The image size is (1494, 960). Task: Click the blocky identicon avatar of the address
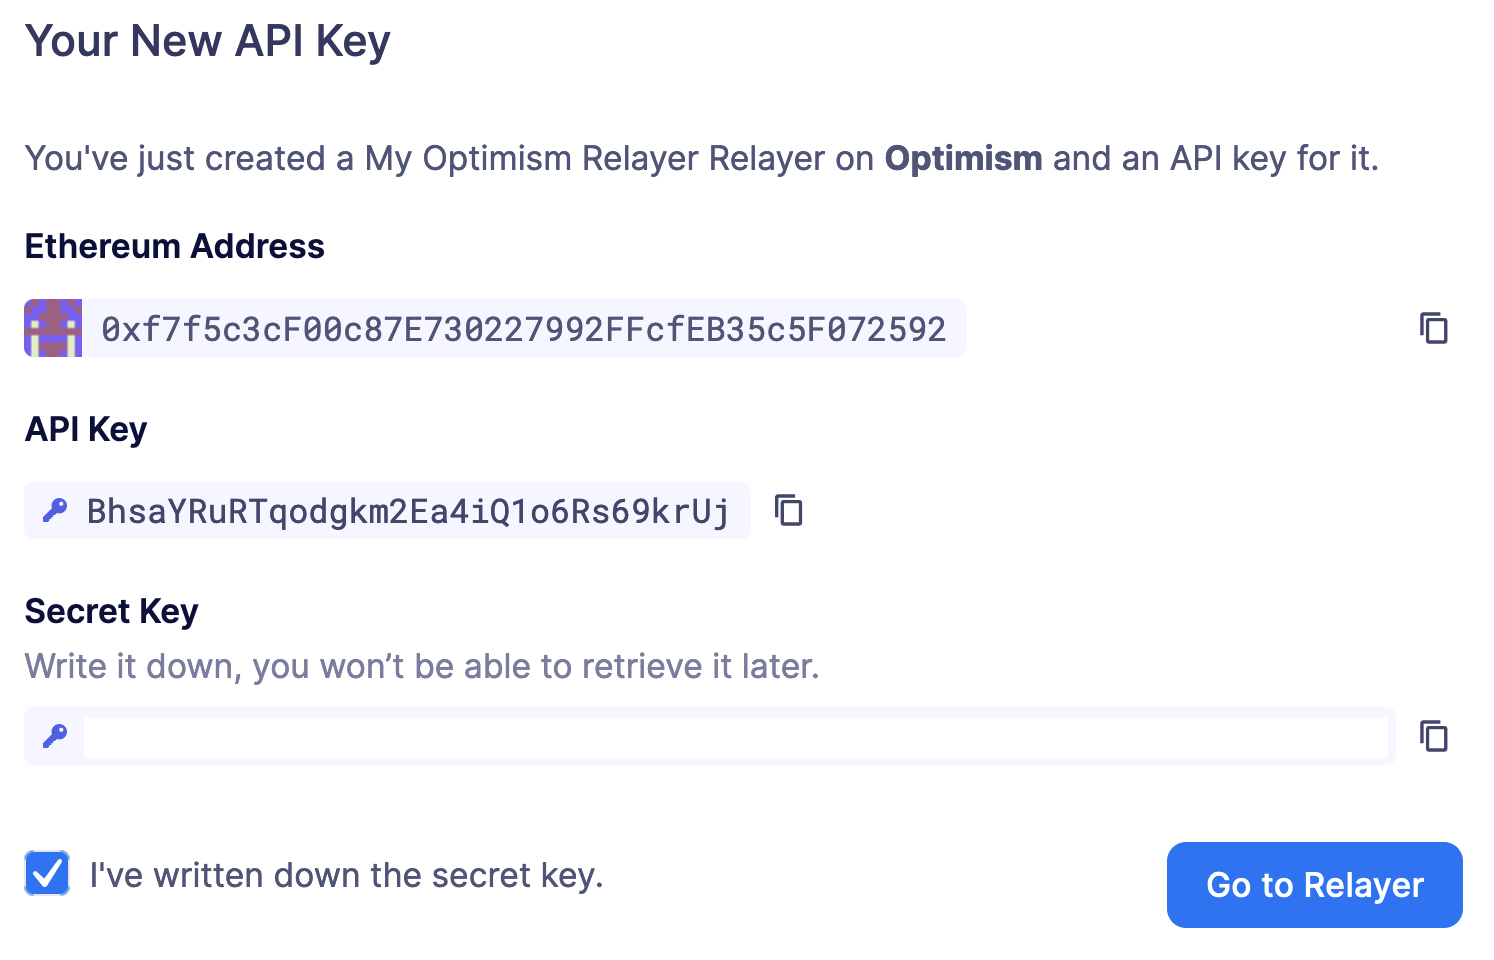(52, 328)
